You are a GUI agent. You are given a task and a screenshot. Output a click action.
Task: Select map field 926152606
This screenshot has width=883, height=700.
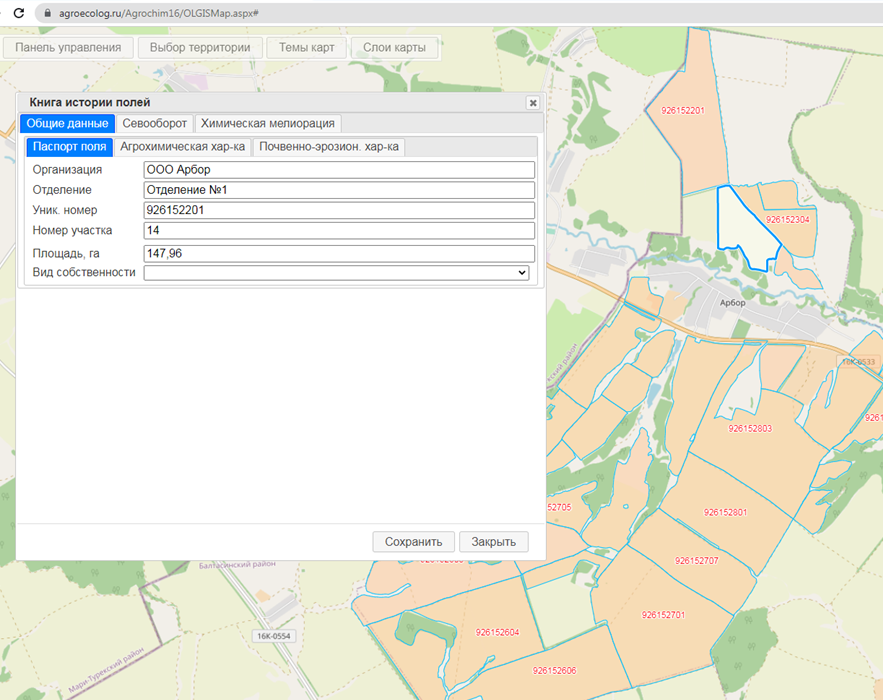click(555, 671)
